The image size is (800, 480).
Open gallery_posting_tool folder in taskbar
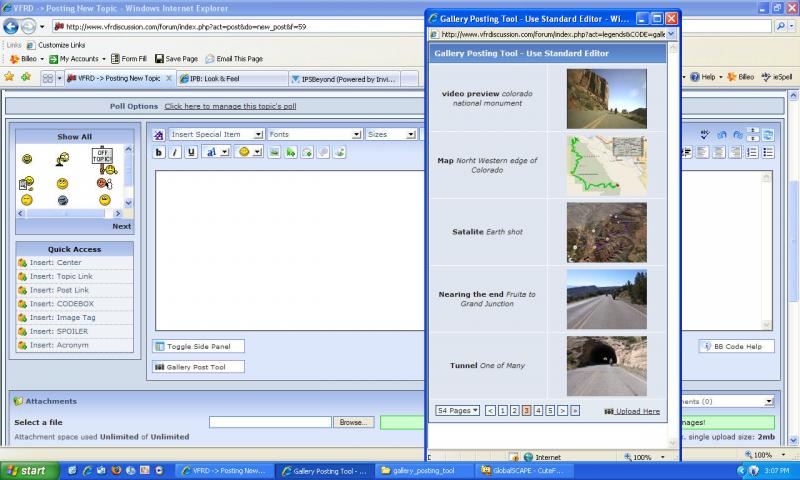(423, 471)
